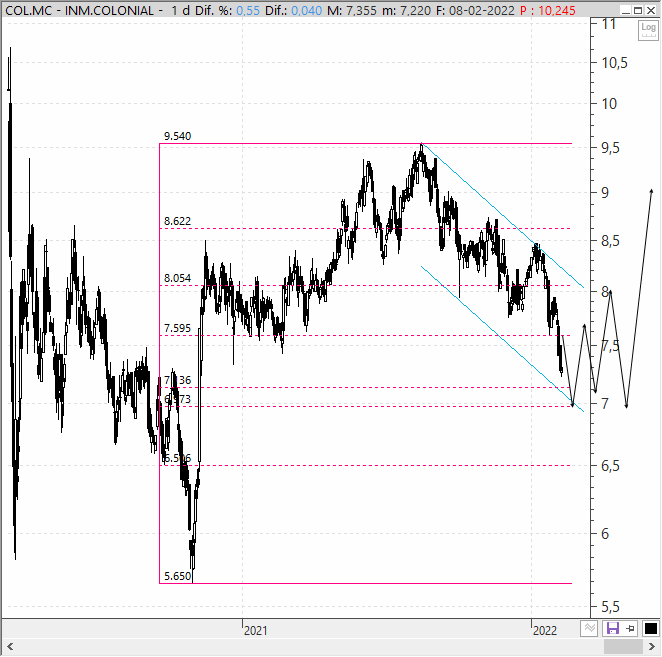Click the 9,5 price axis label
This screenshot has height=657, width=662.
pos(610,148)
